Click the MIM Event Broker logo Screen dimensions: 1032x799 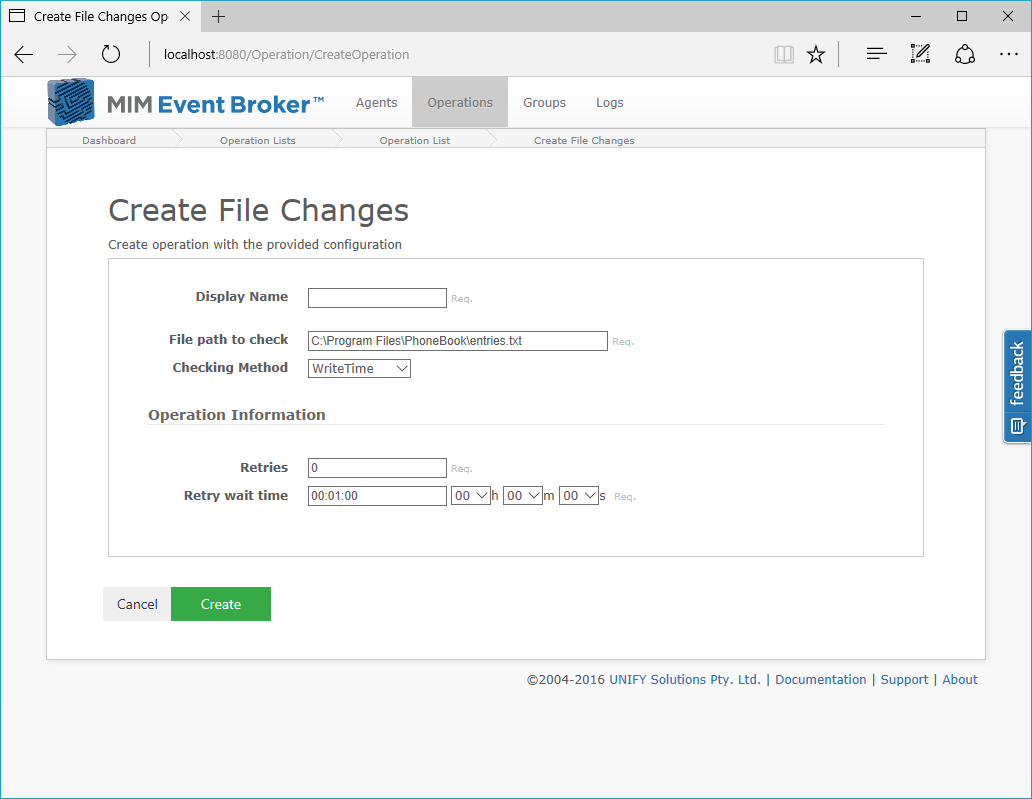click(x=186, y=103)
